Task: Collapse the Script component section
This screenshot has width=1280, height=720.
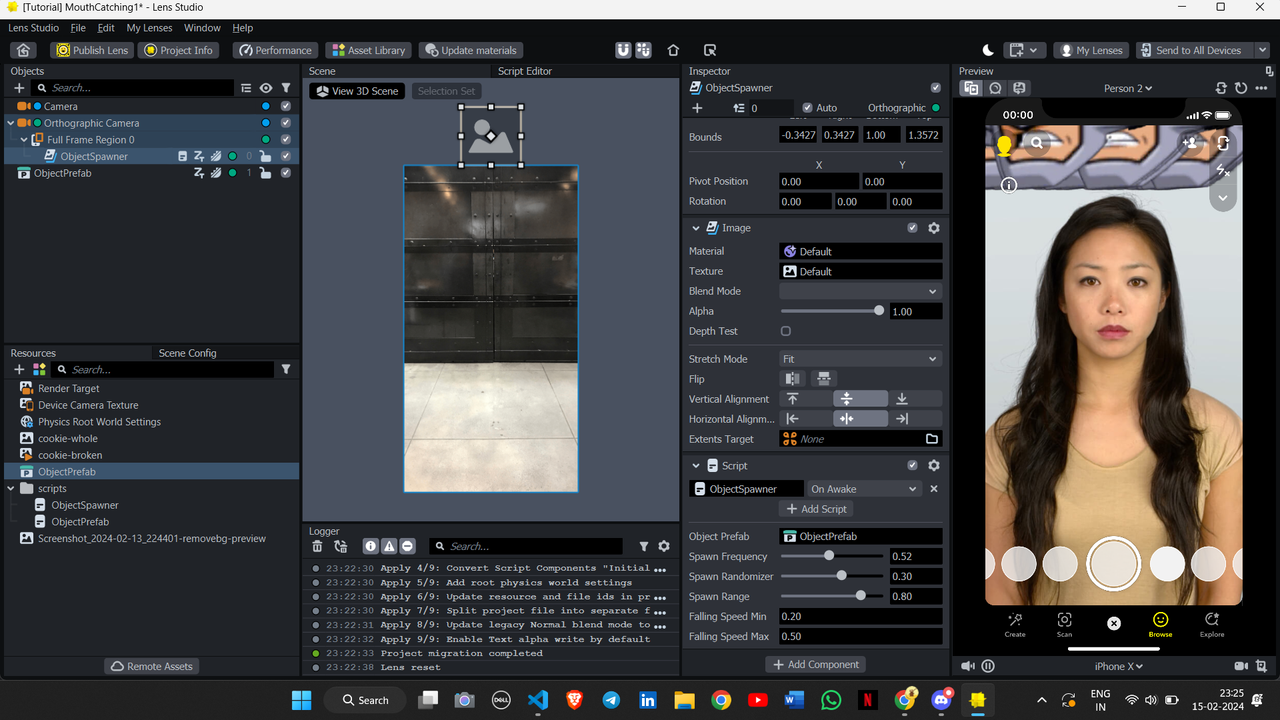Action: coord(696,466)
